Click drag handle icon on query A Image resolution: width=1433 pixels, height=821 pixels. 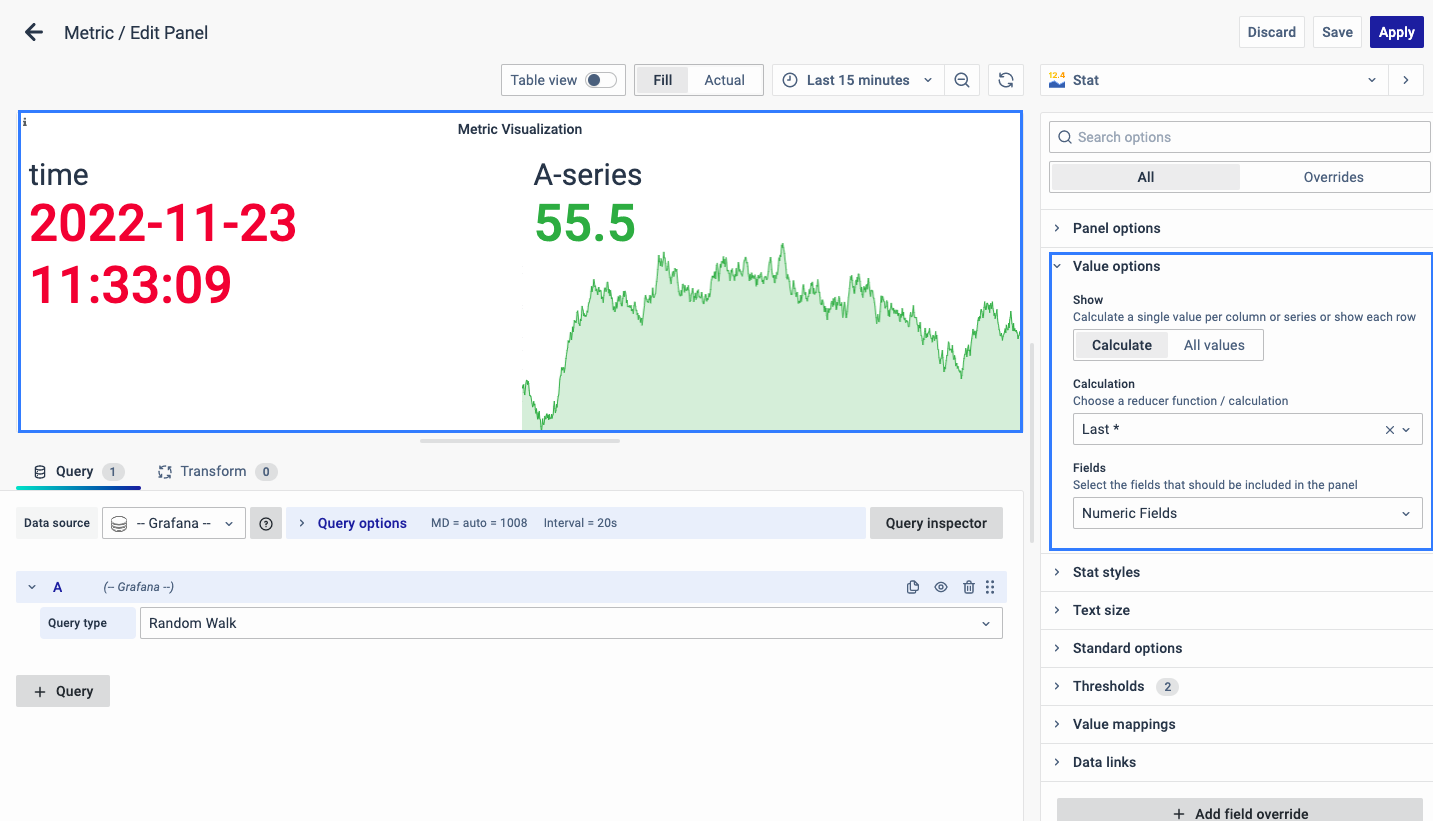coord(990,588)
